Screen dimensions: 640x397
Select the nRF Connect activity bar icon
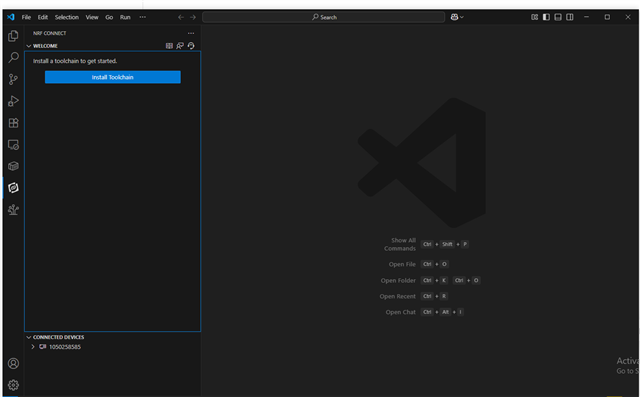(x=13, y=188)
